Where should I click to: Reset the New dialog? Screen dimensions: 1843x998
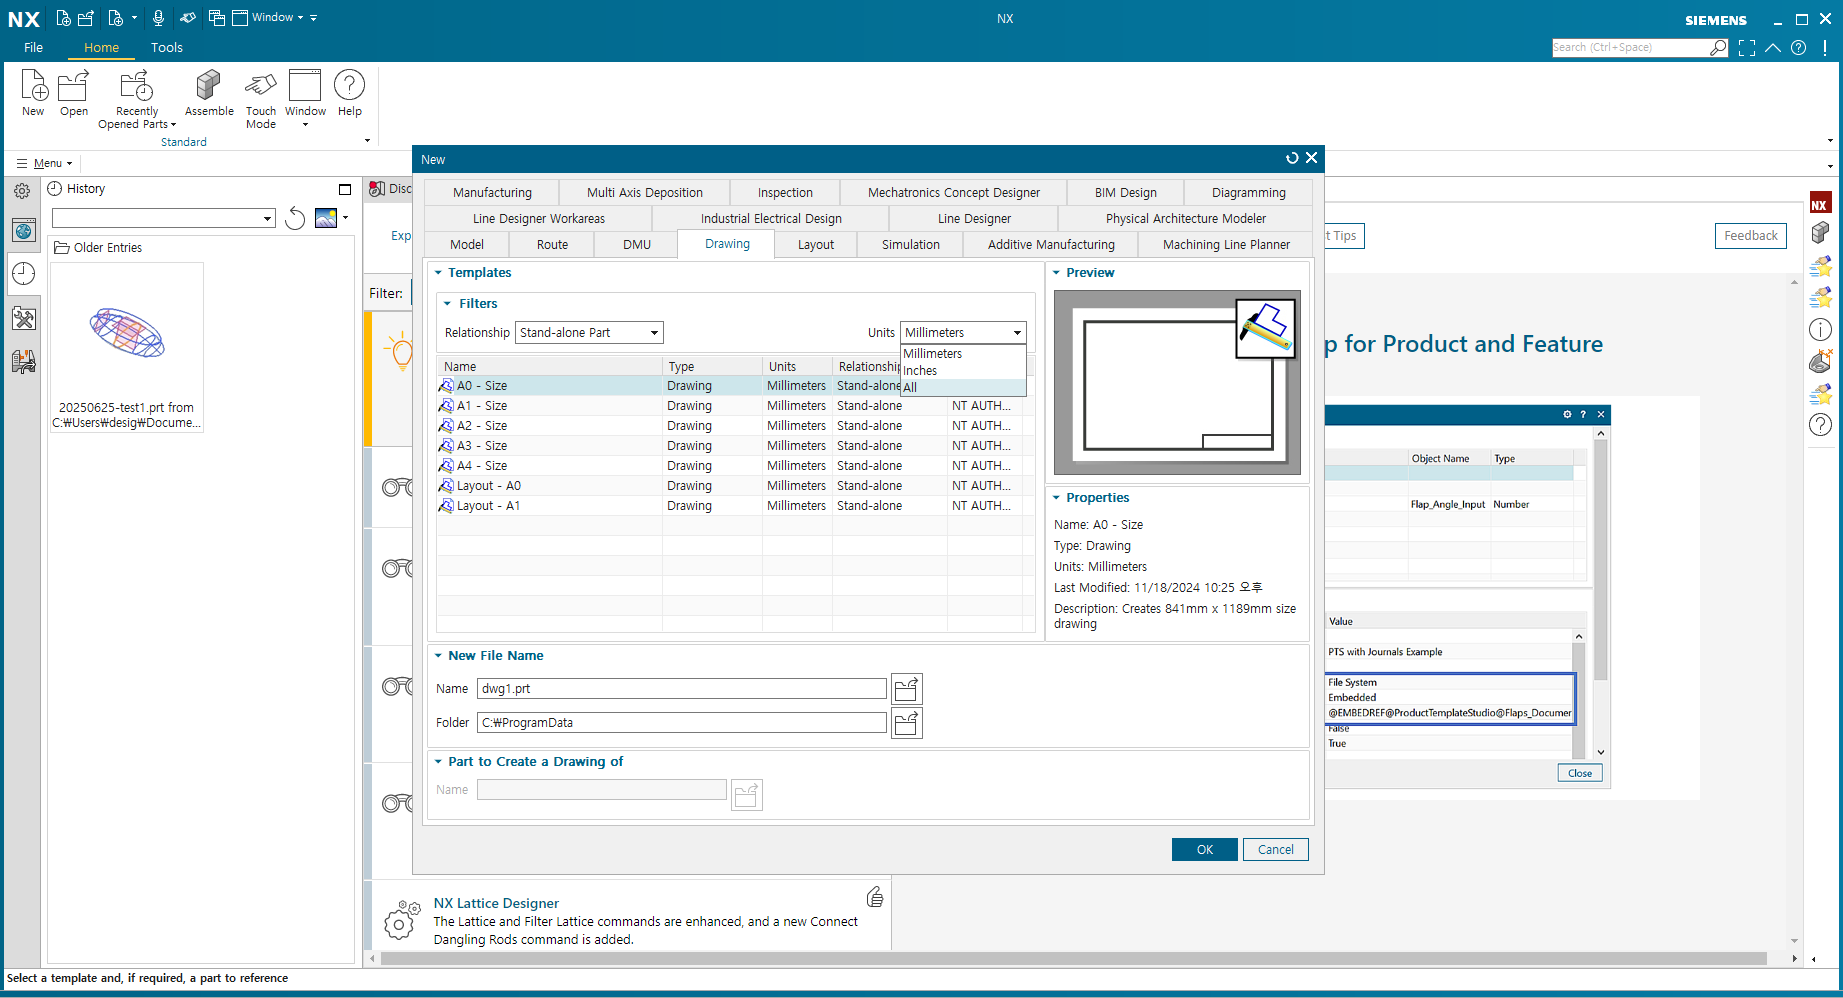[x=1292, y=158]
